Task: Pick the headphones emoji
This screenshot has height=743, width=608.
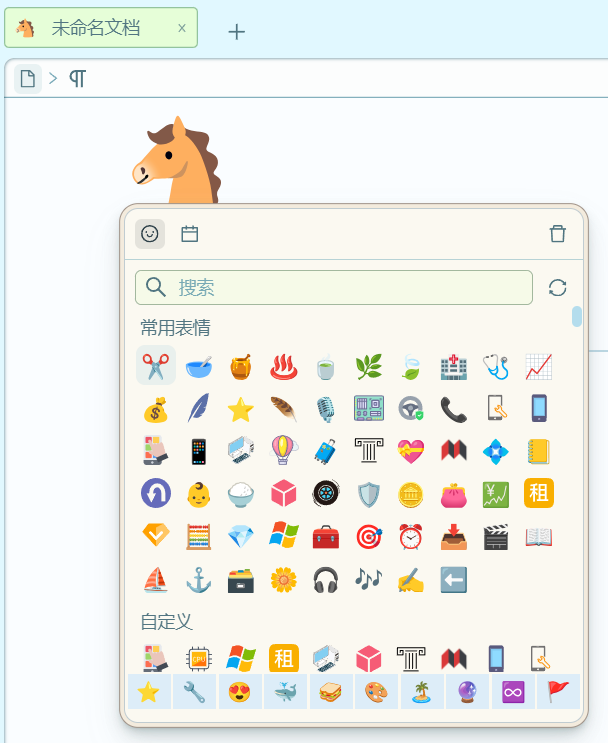Action: point(326,580)
